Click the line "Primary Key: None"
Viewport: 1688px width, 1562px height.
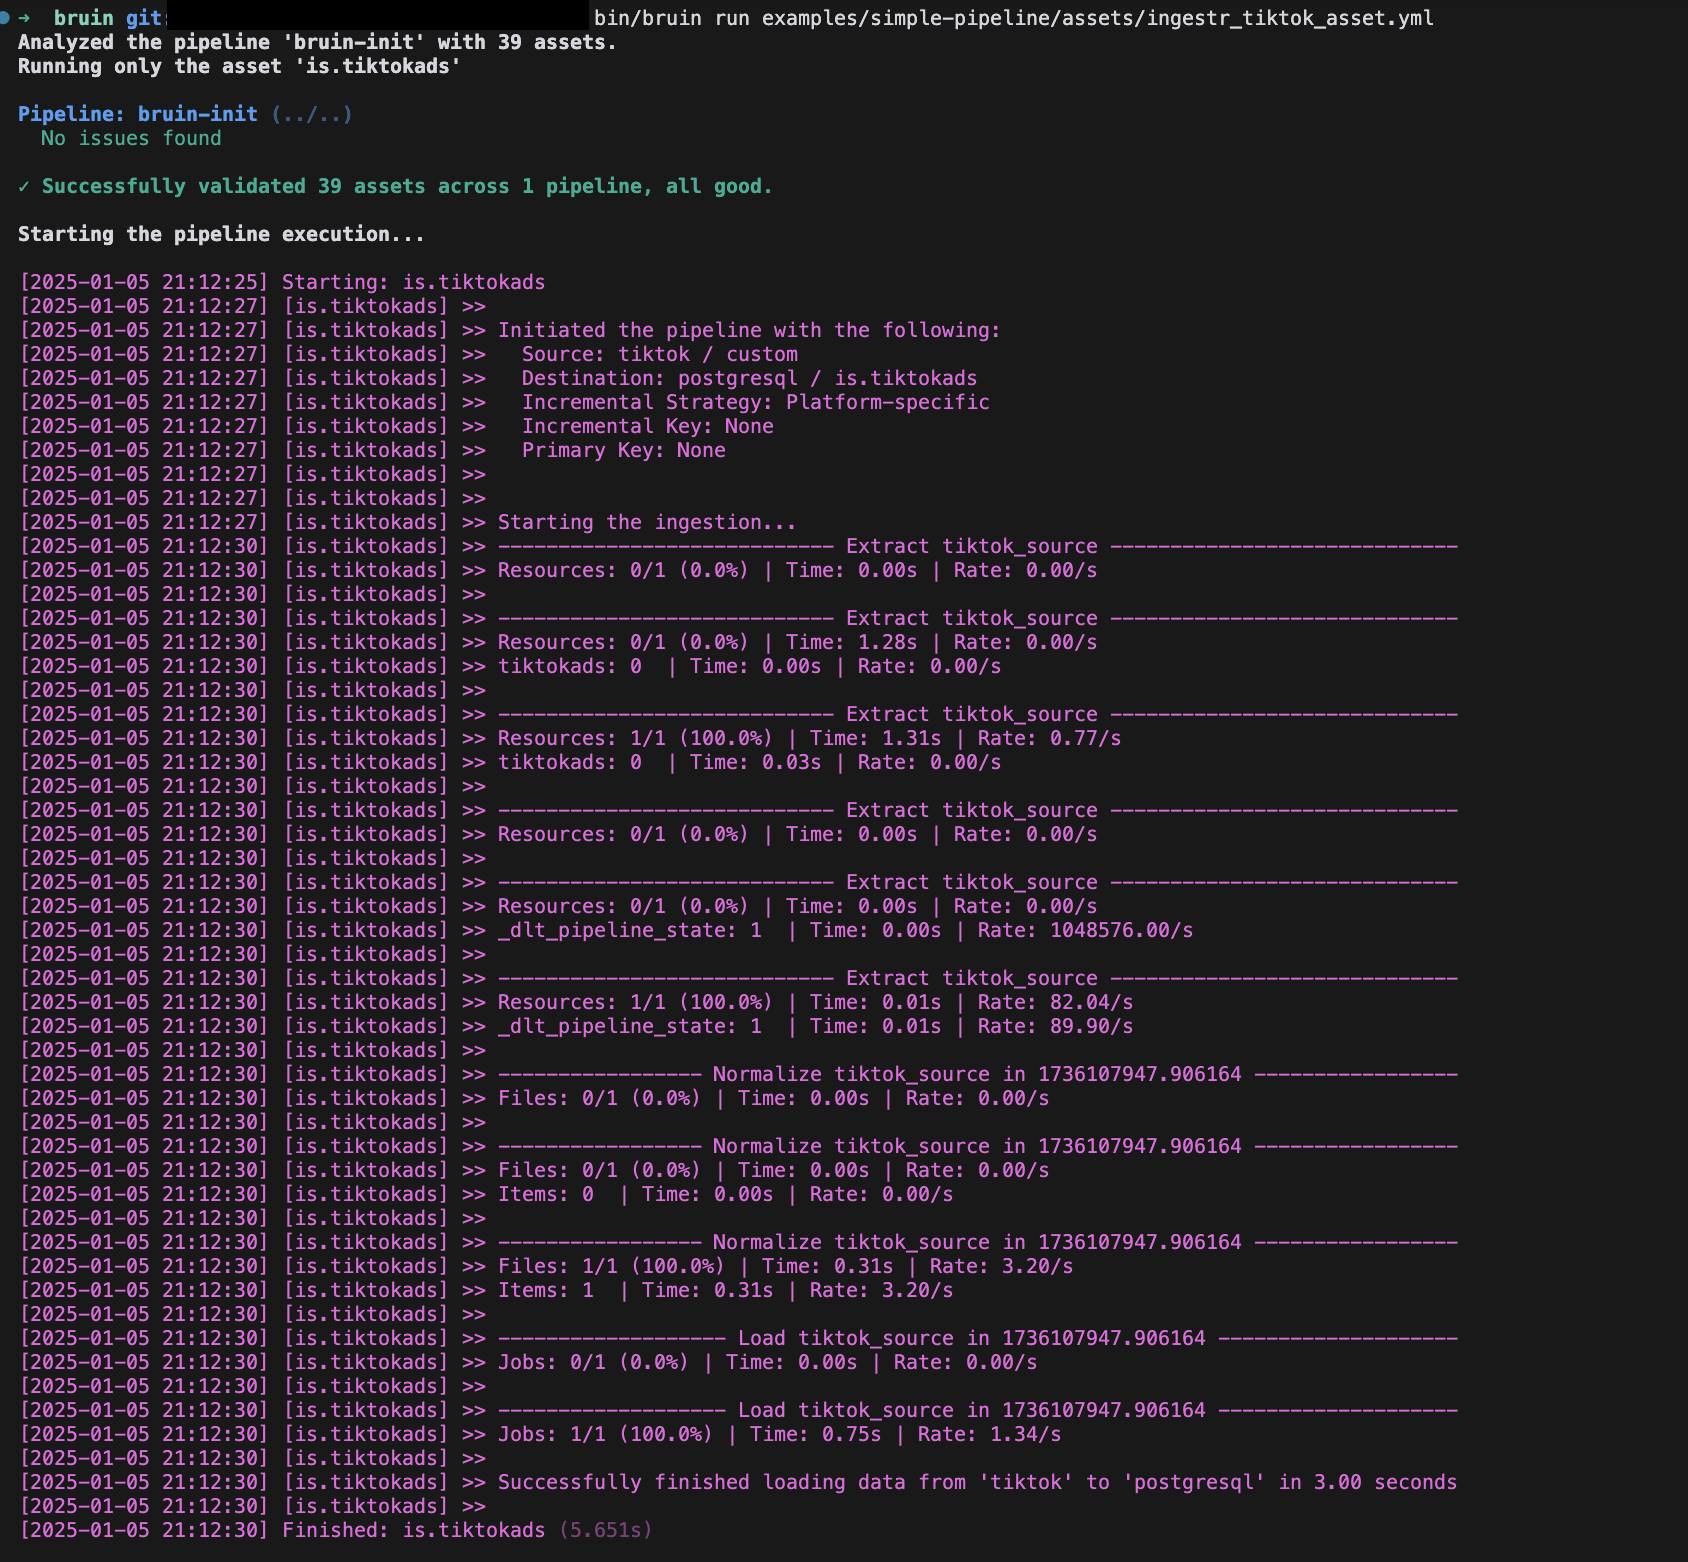tap(624, 450)
